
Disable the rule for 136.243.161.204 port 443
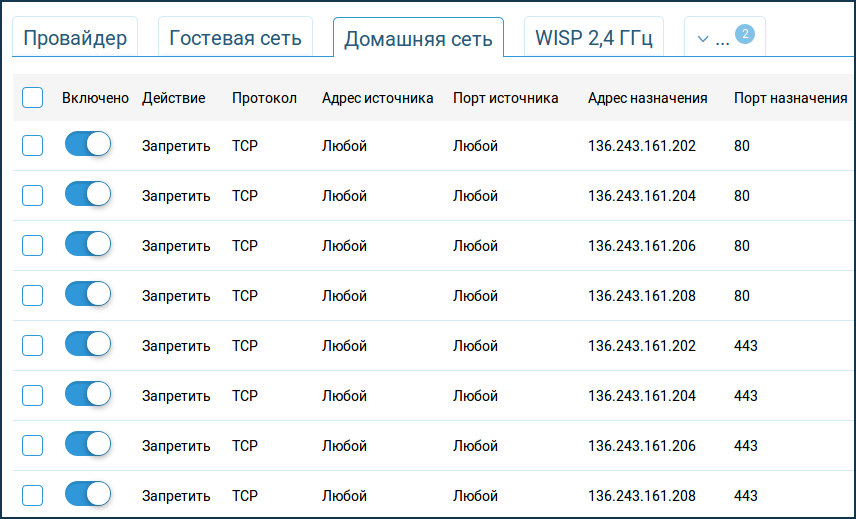(88, 395)
